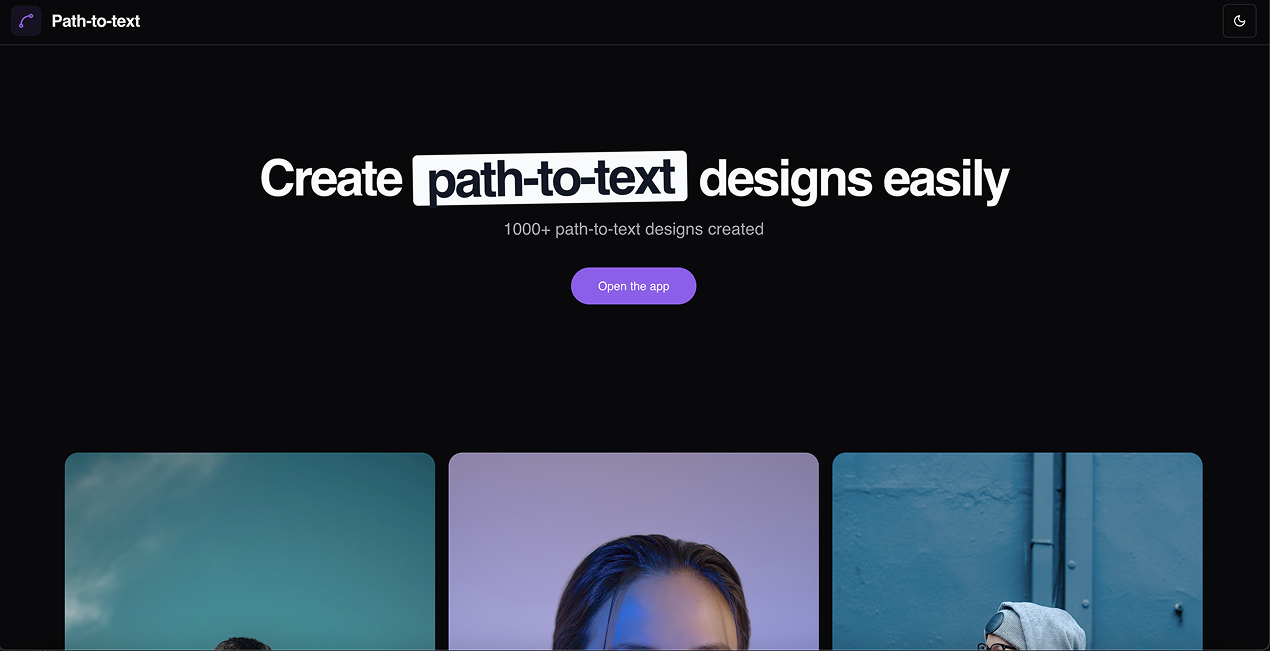Activate the theme switcher icon at top right
Viewport: 1270px width, 651px height.
point(1239,20)
